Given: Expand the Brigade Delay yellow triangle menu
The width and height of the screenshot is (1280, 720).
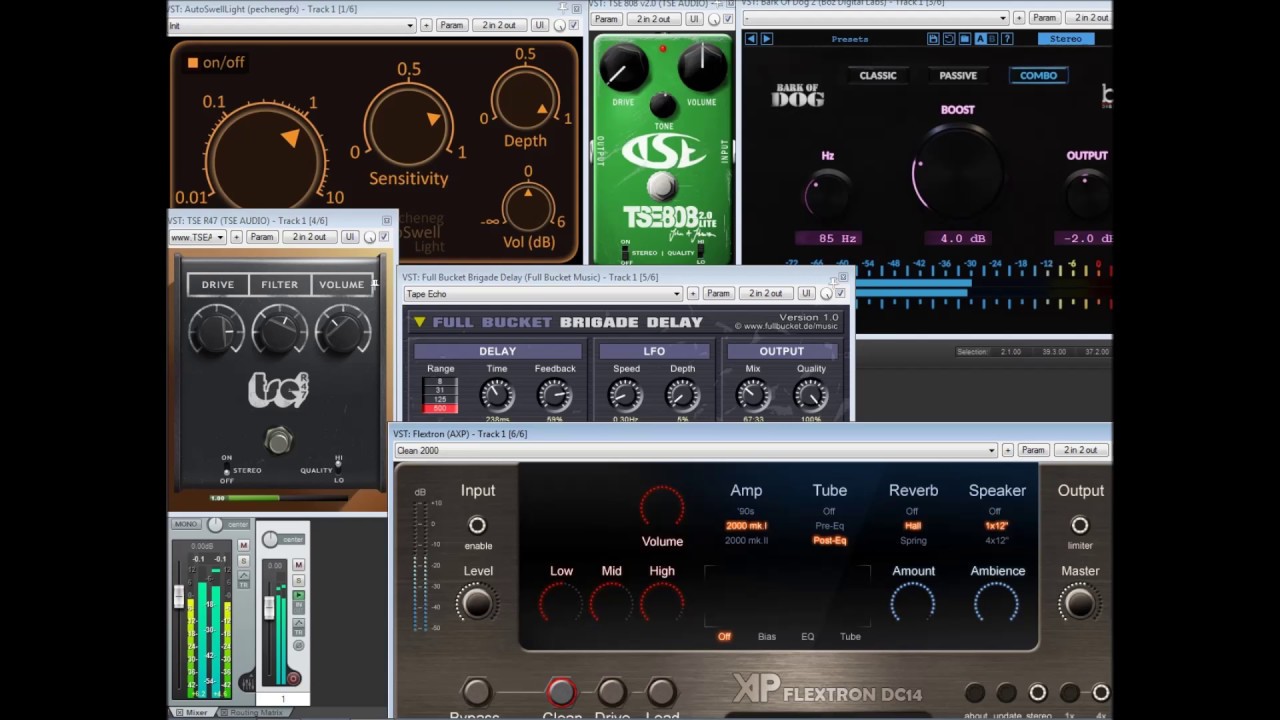Looking at the screenshot, I should (420, 322).
